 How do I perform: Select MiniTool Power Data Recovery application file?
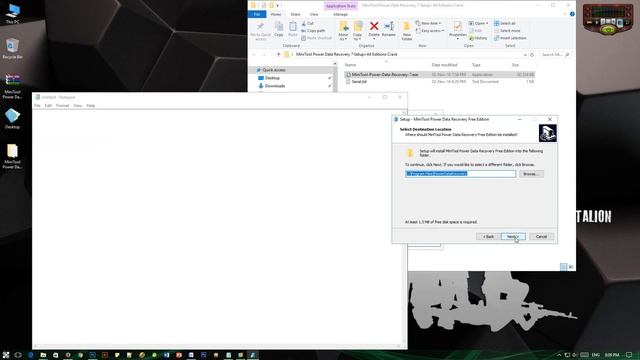pyautogui.click(x=439, y=75)
